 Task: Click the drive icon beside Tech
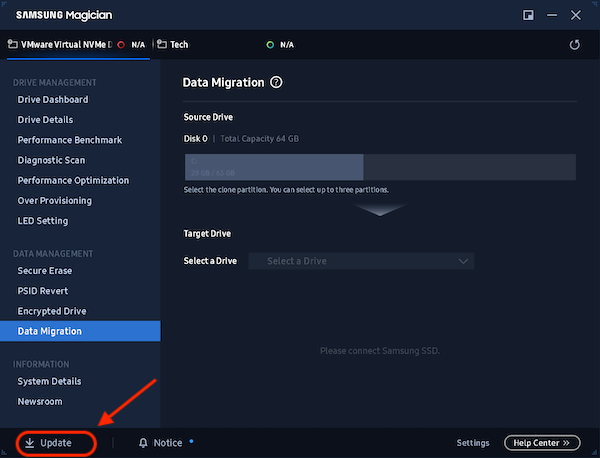point(162,44)
